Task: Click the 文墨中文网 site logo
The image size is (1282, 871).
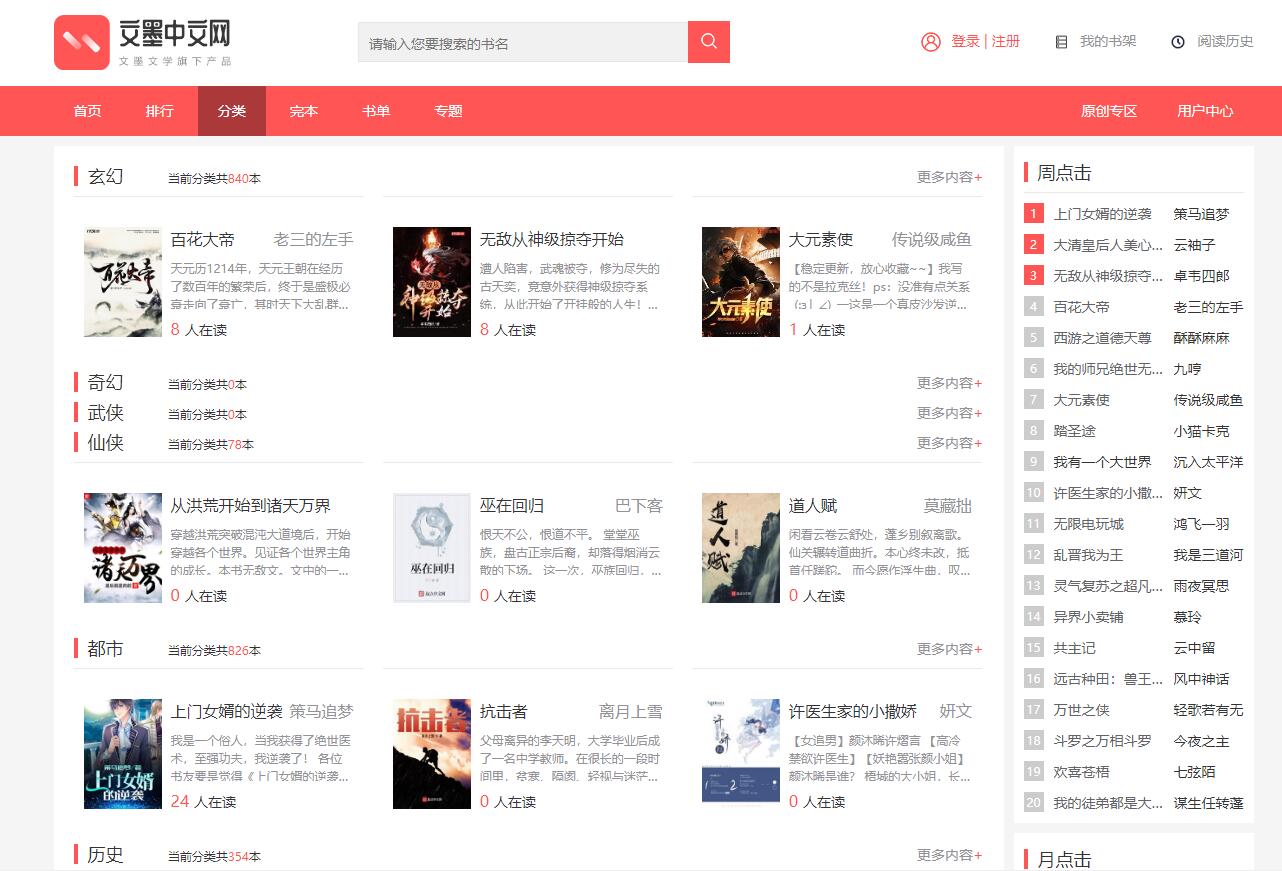Action: [143, 42]
